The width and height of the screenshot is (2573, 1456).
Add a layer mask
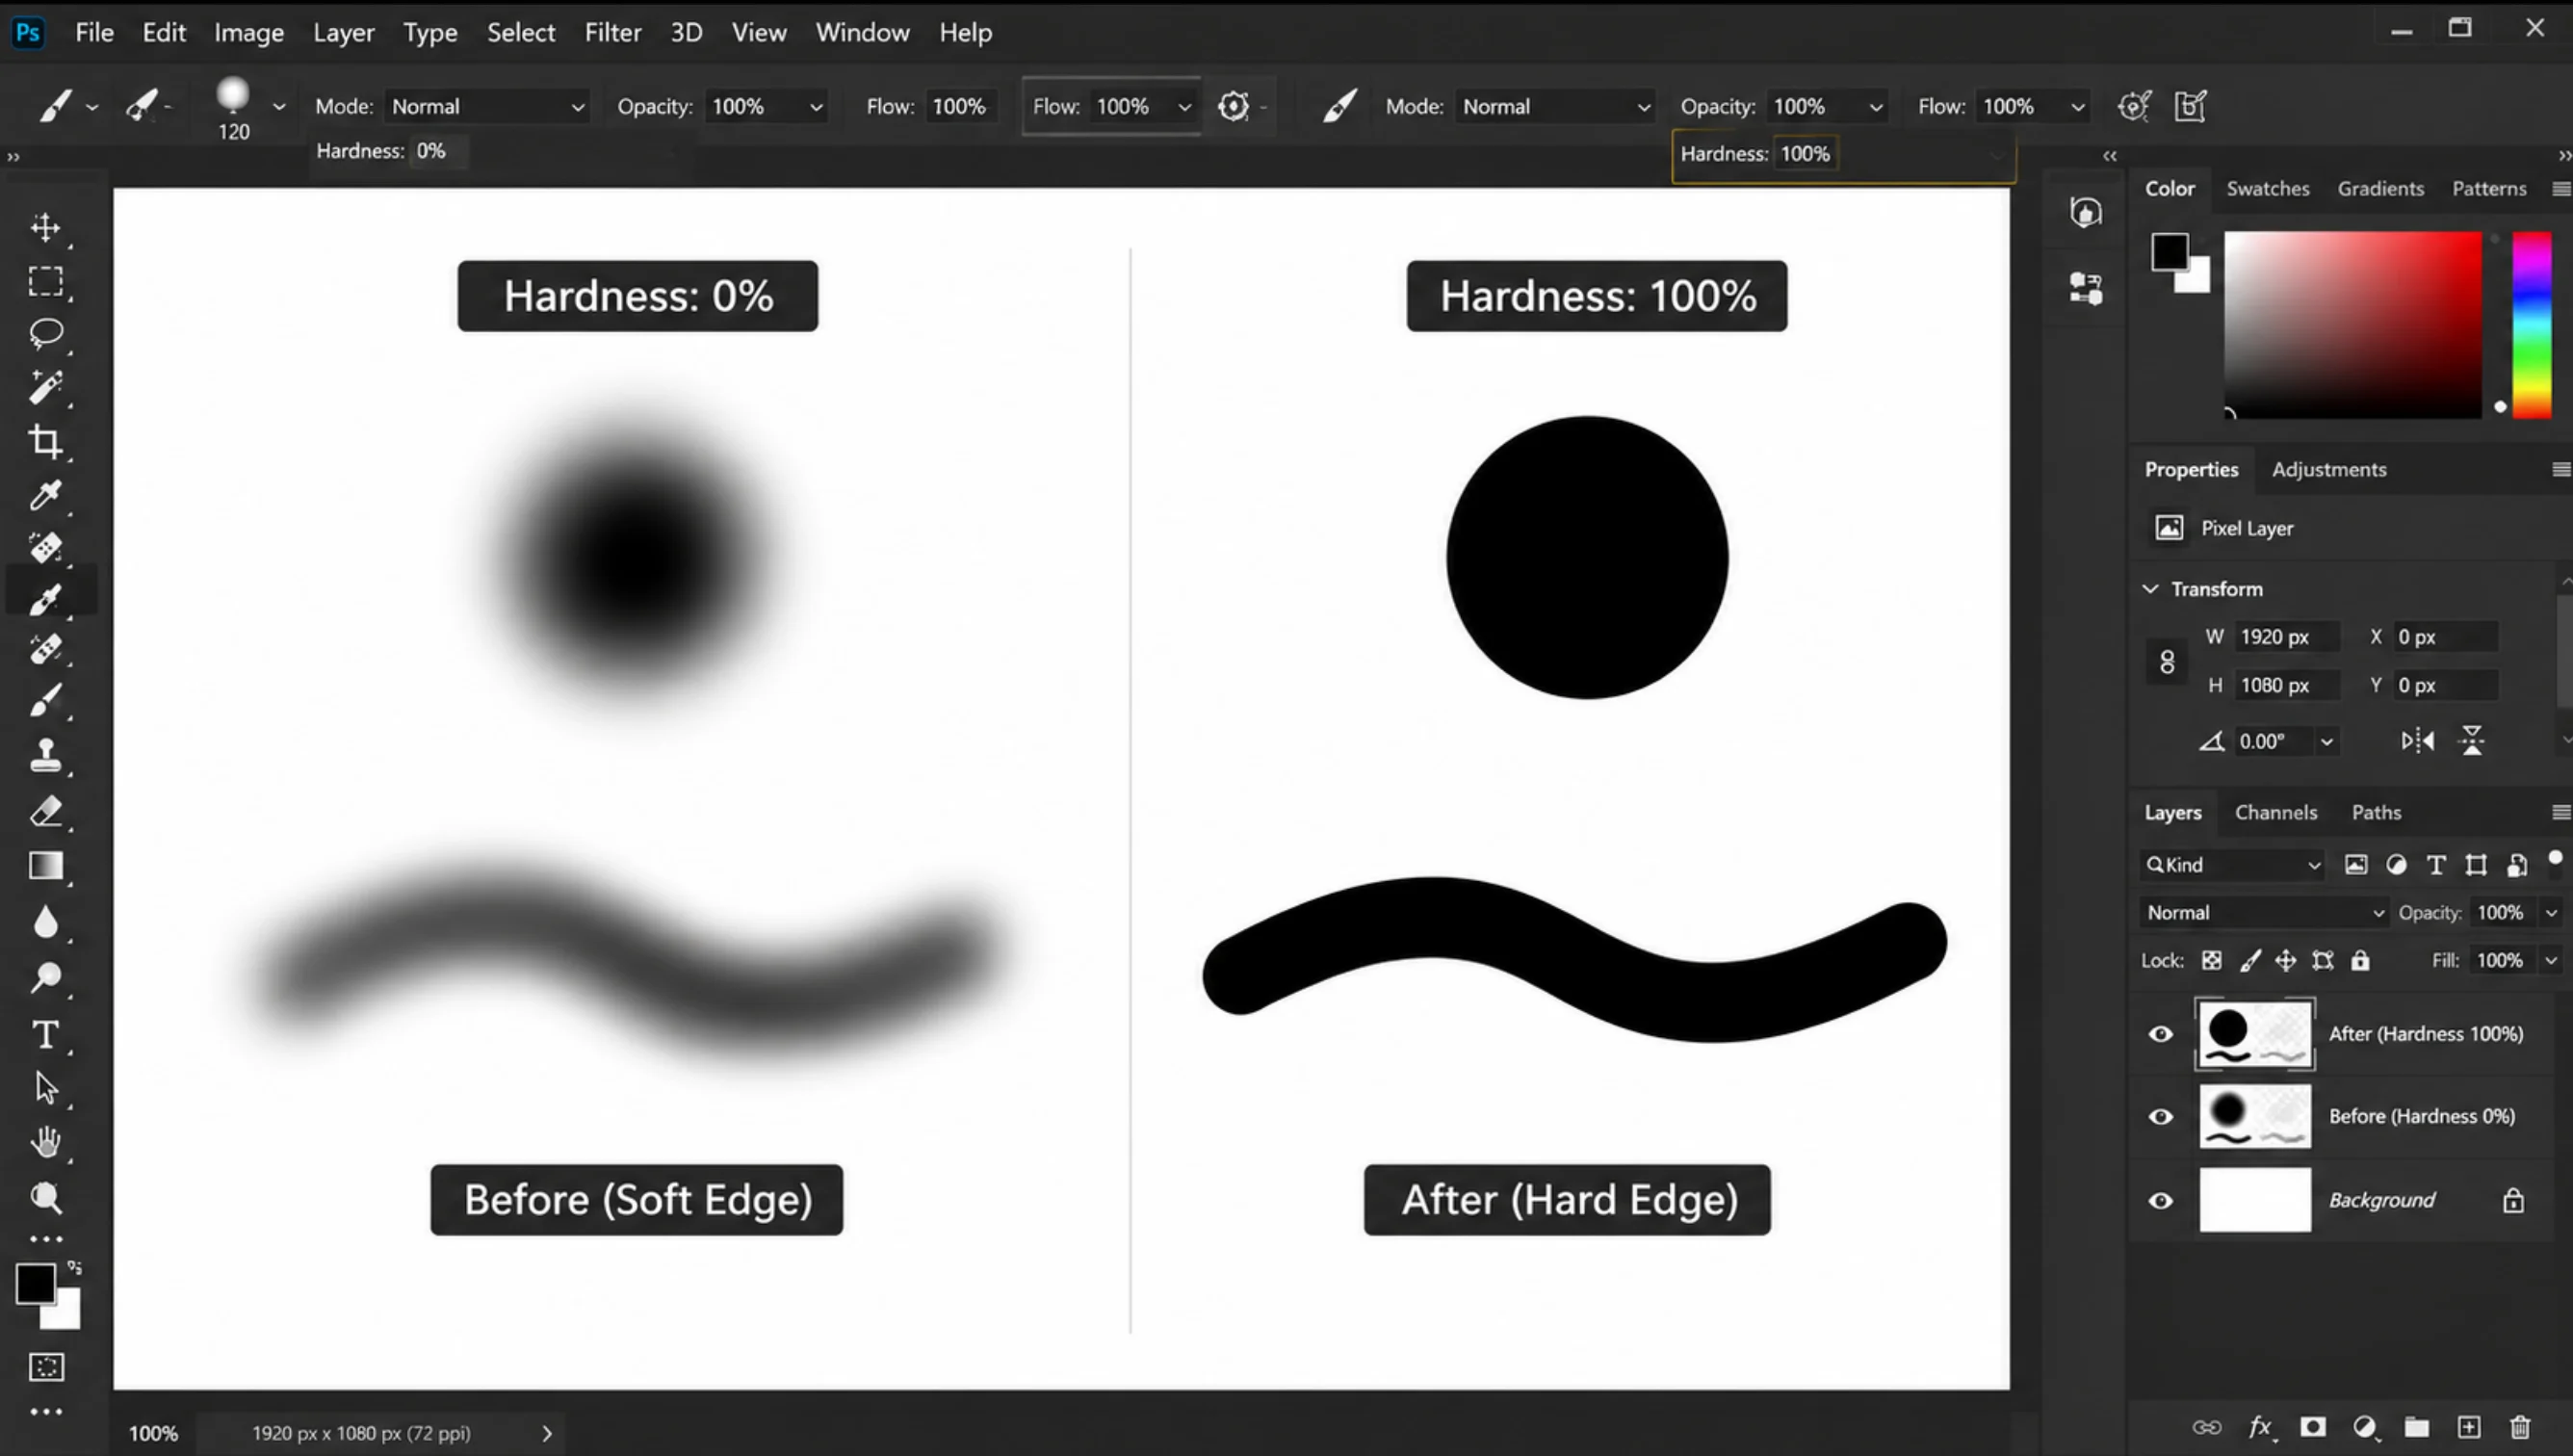[x=2312, y=1427]
